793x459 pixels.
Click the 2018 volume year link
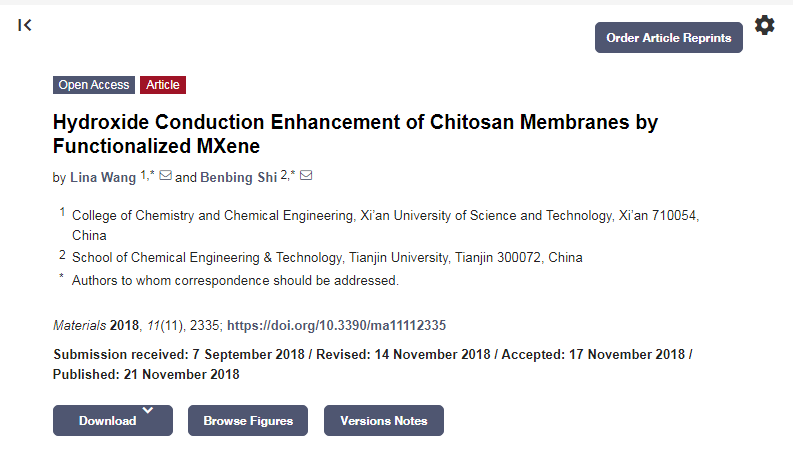tap(125, 326)
